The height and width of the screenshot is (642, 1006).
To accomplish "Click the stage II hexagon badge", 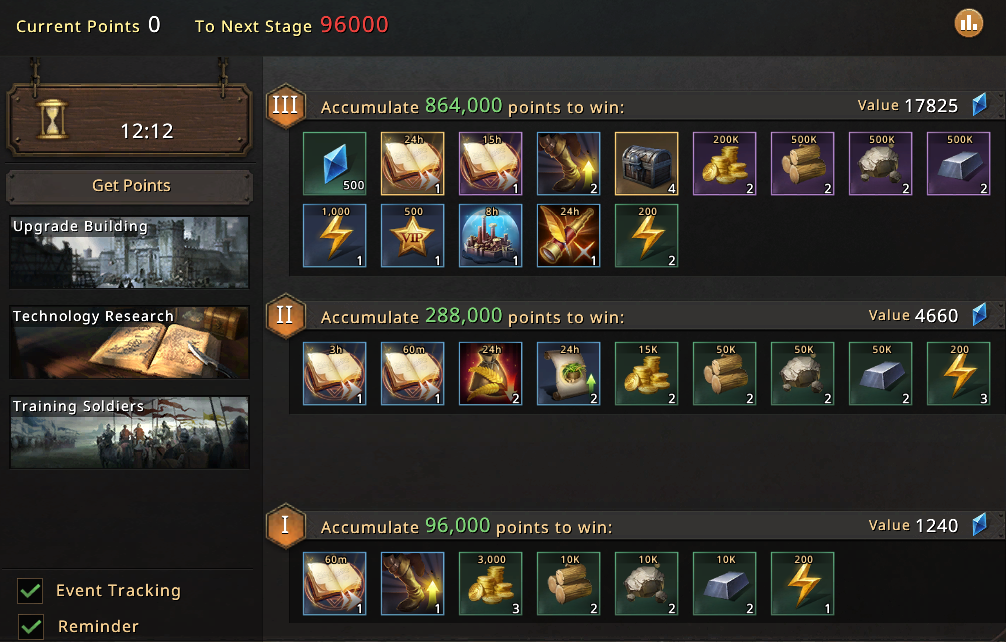I will click(286, 315).
